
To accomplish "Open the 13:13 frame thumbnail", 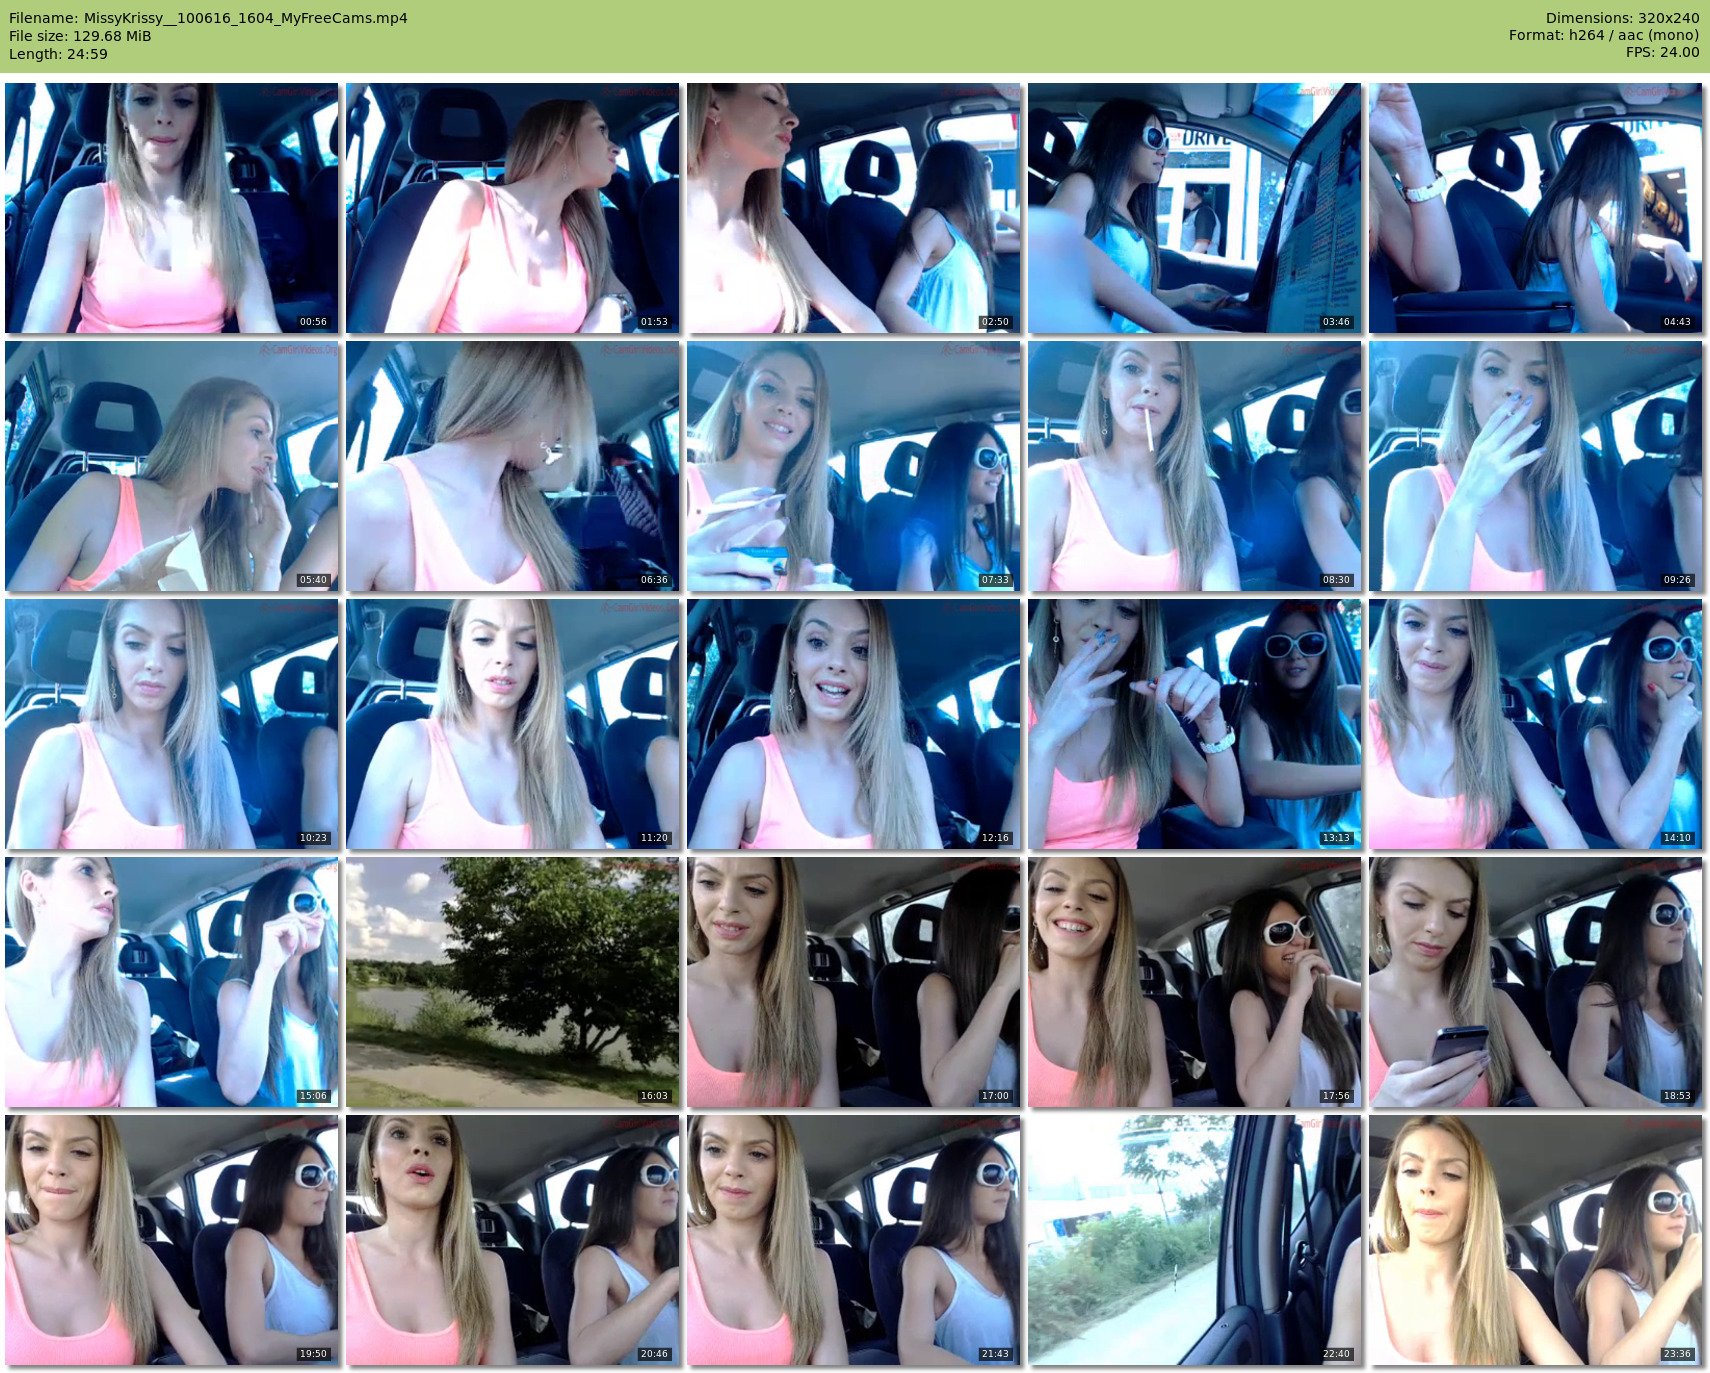I will (1194, 724).
